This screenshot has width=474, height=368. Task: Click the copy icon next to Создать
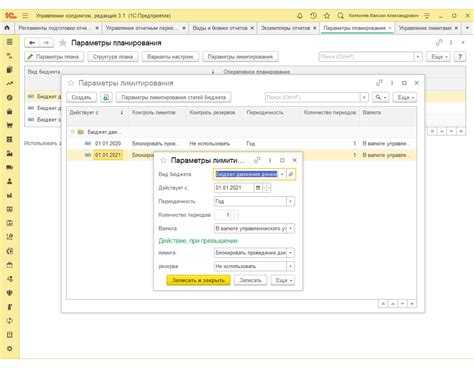click(x=106, y=97)
